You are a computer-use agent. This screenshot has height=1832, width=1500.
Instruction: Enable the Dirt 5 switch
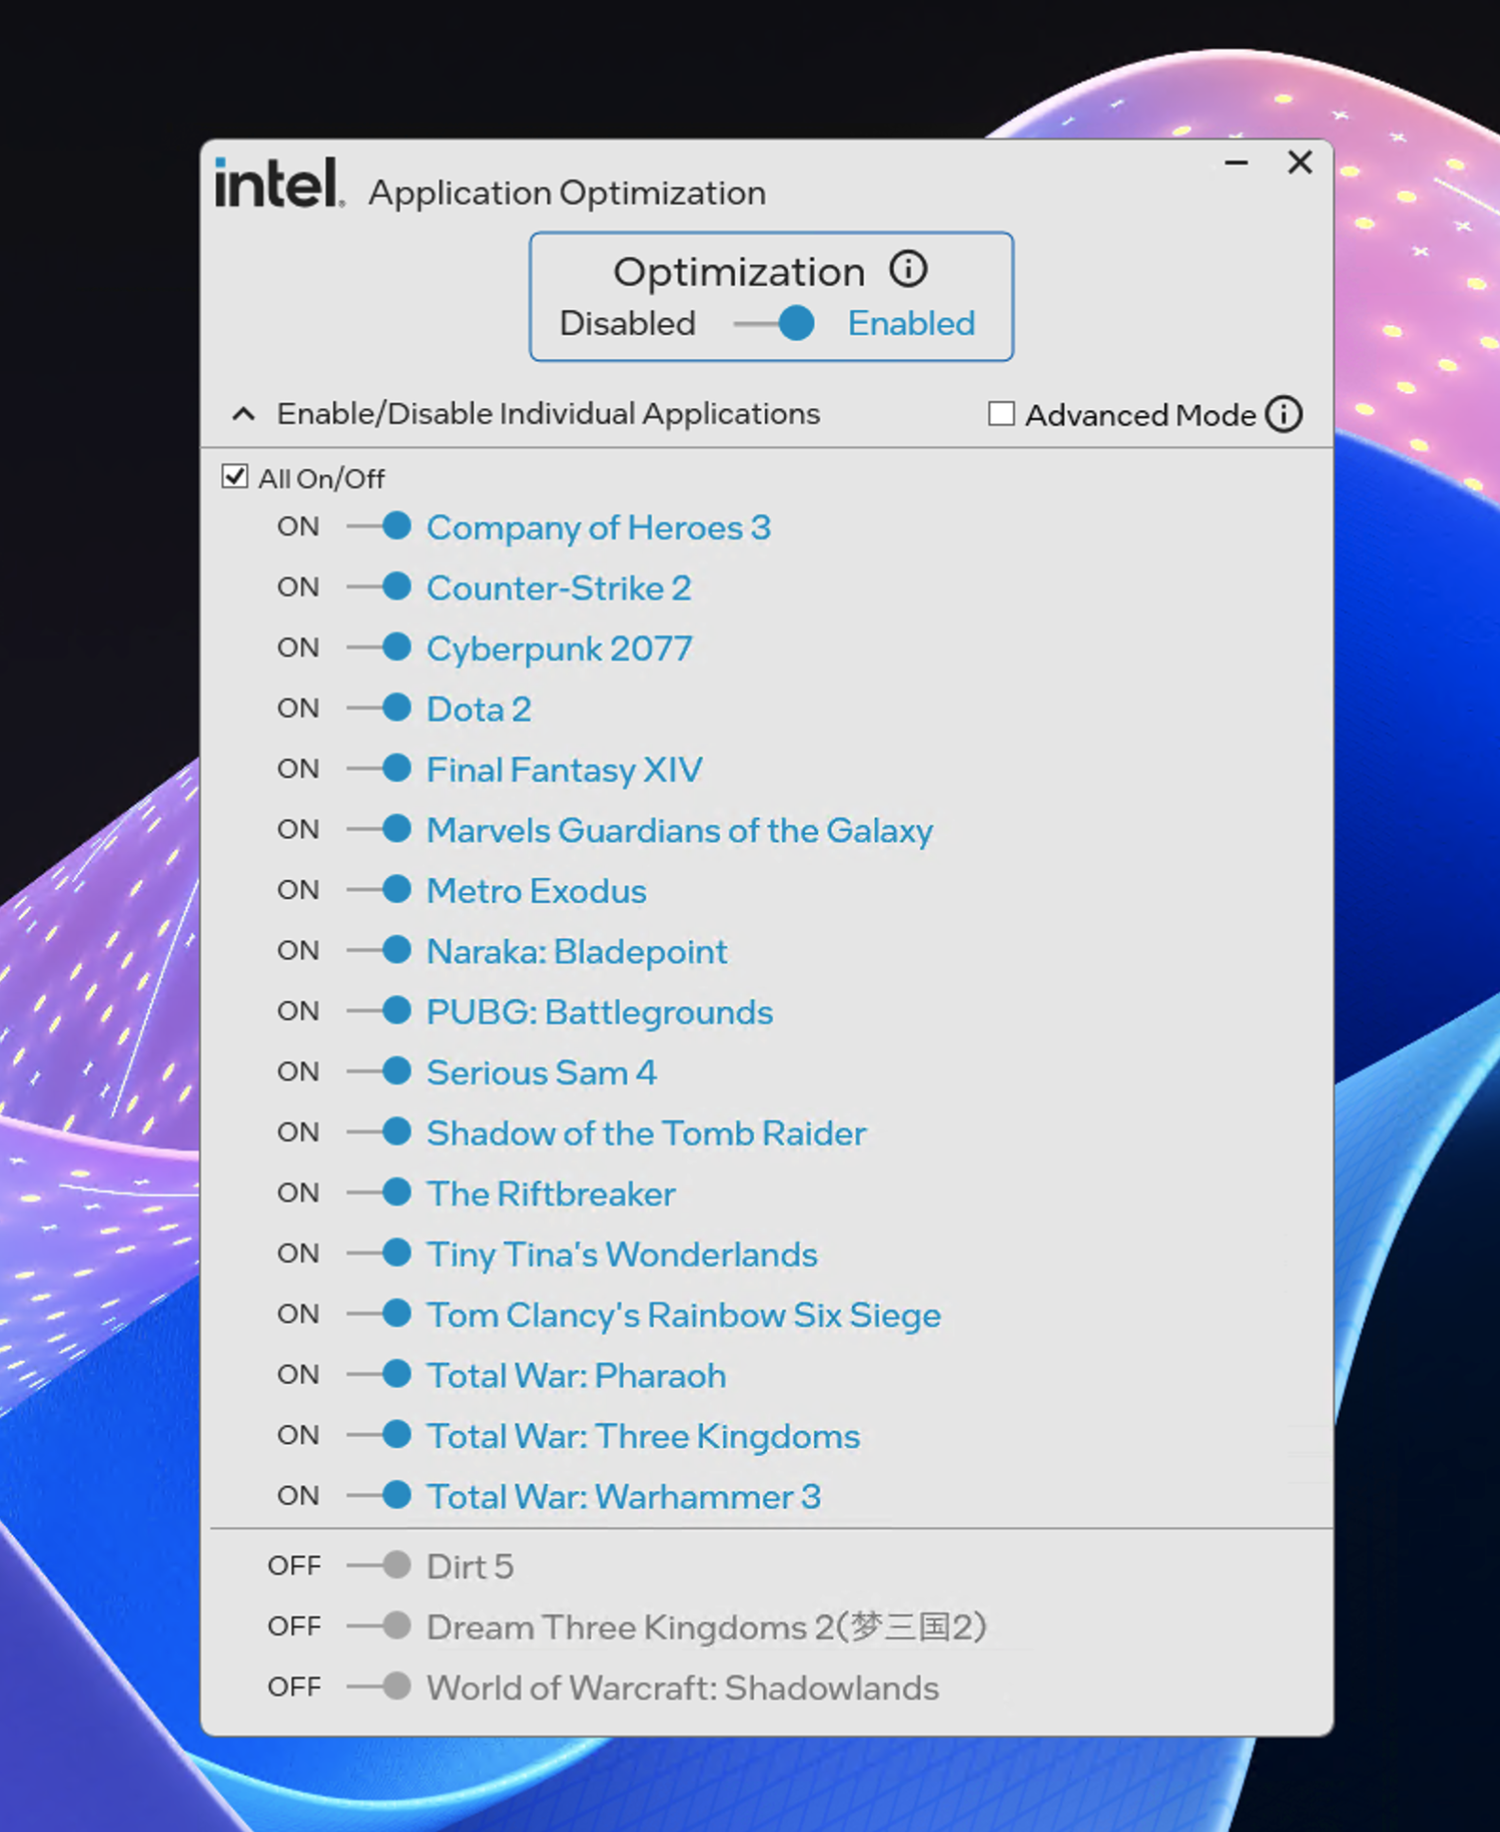tap(379, 1565)
